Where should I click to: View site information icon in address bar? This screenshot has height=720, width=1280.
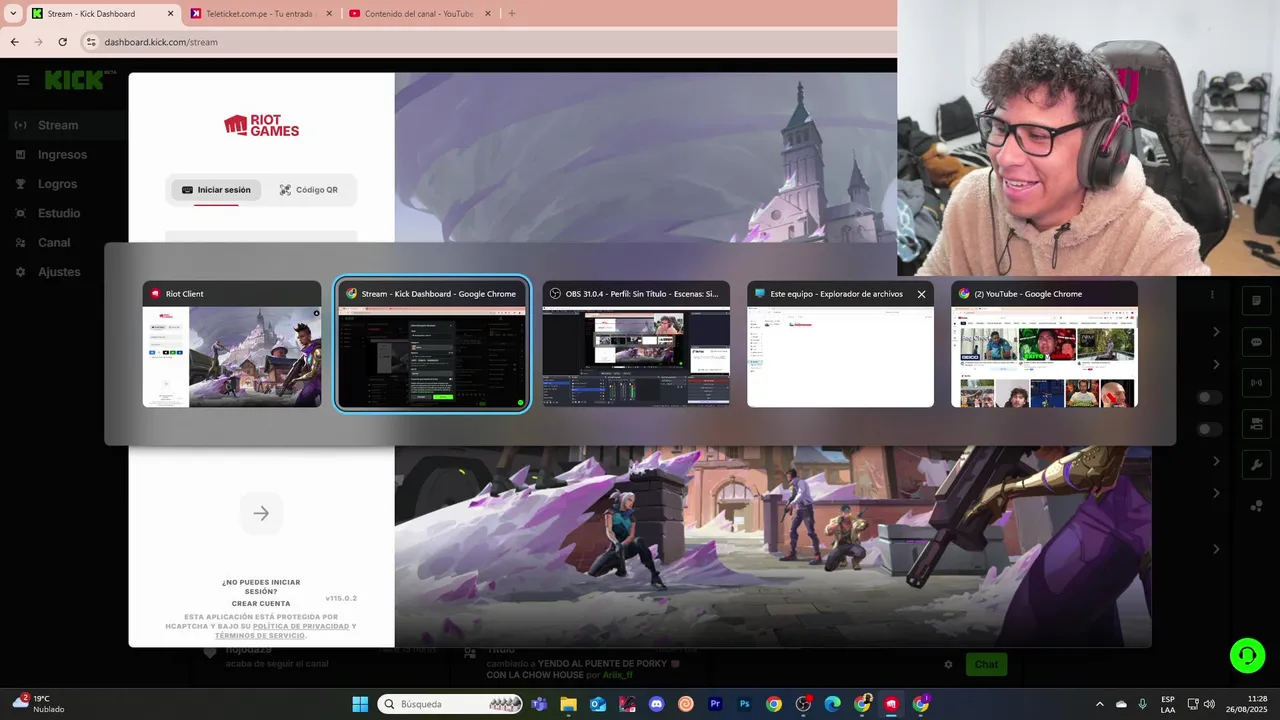(91, 42)
